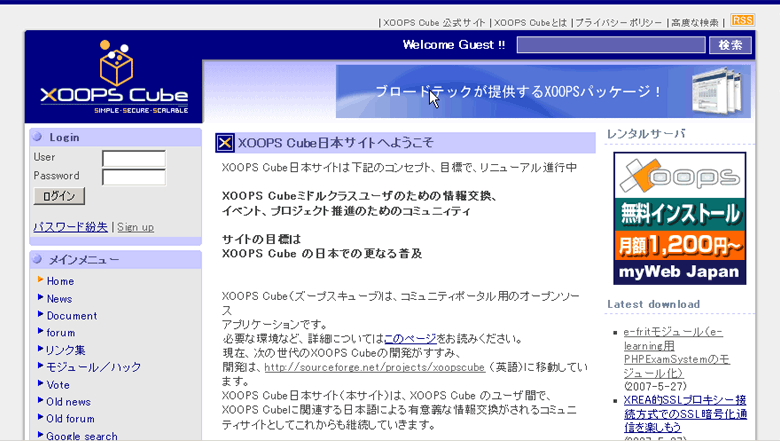Open the XREA的SSLプロキシー download link
The width and height of the screenshot is (780, 441).
(x=685, y=414)
